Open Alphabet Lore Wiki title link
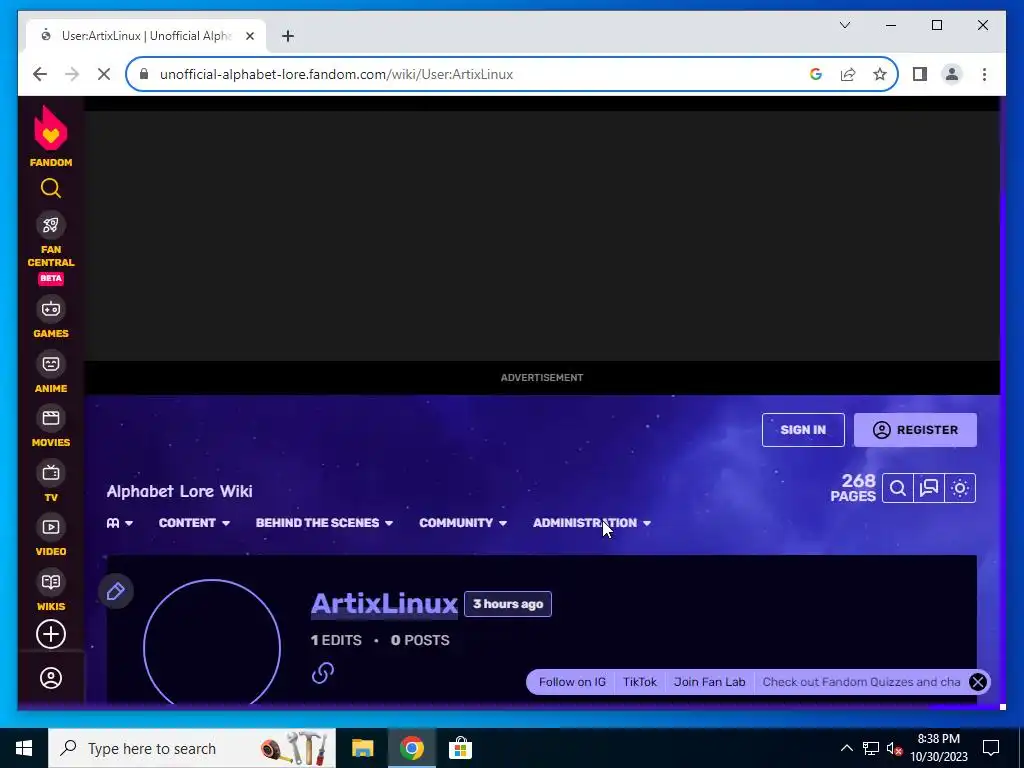The width and height of the screenshot is (1024, 768). 180,491
